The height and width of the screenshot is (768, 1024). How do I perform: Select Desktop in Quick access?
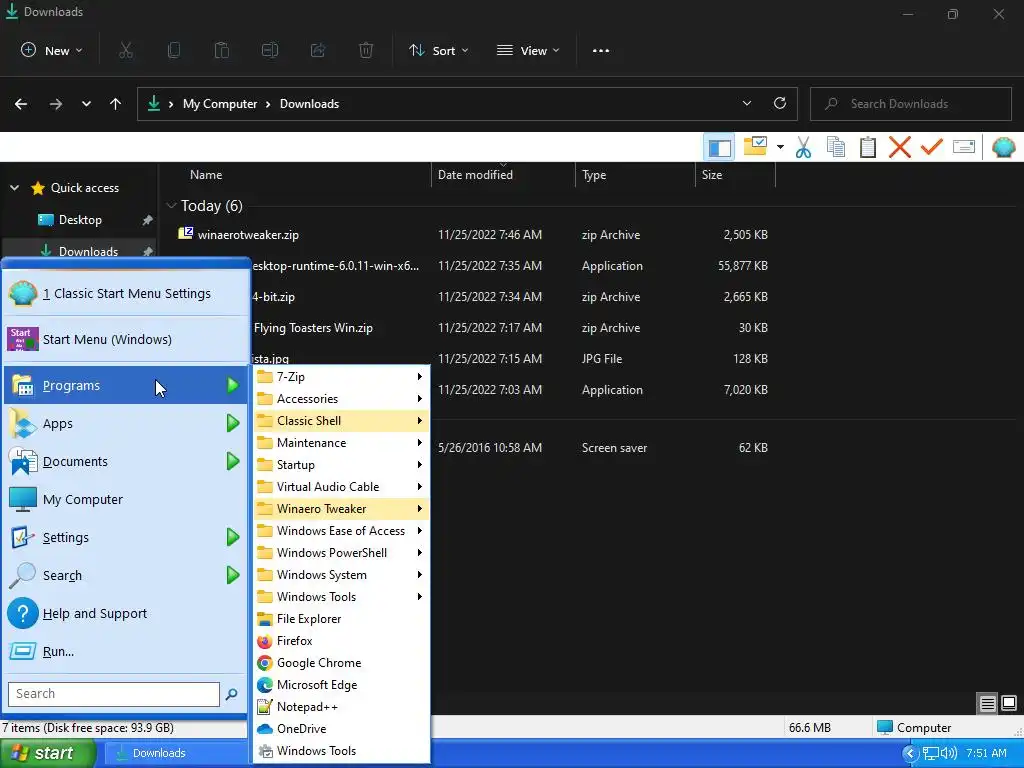pos(80,220)
